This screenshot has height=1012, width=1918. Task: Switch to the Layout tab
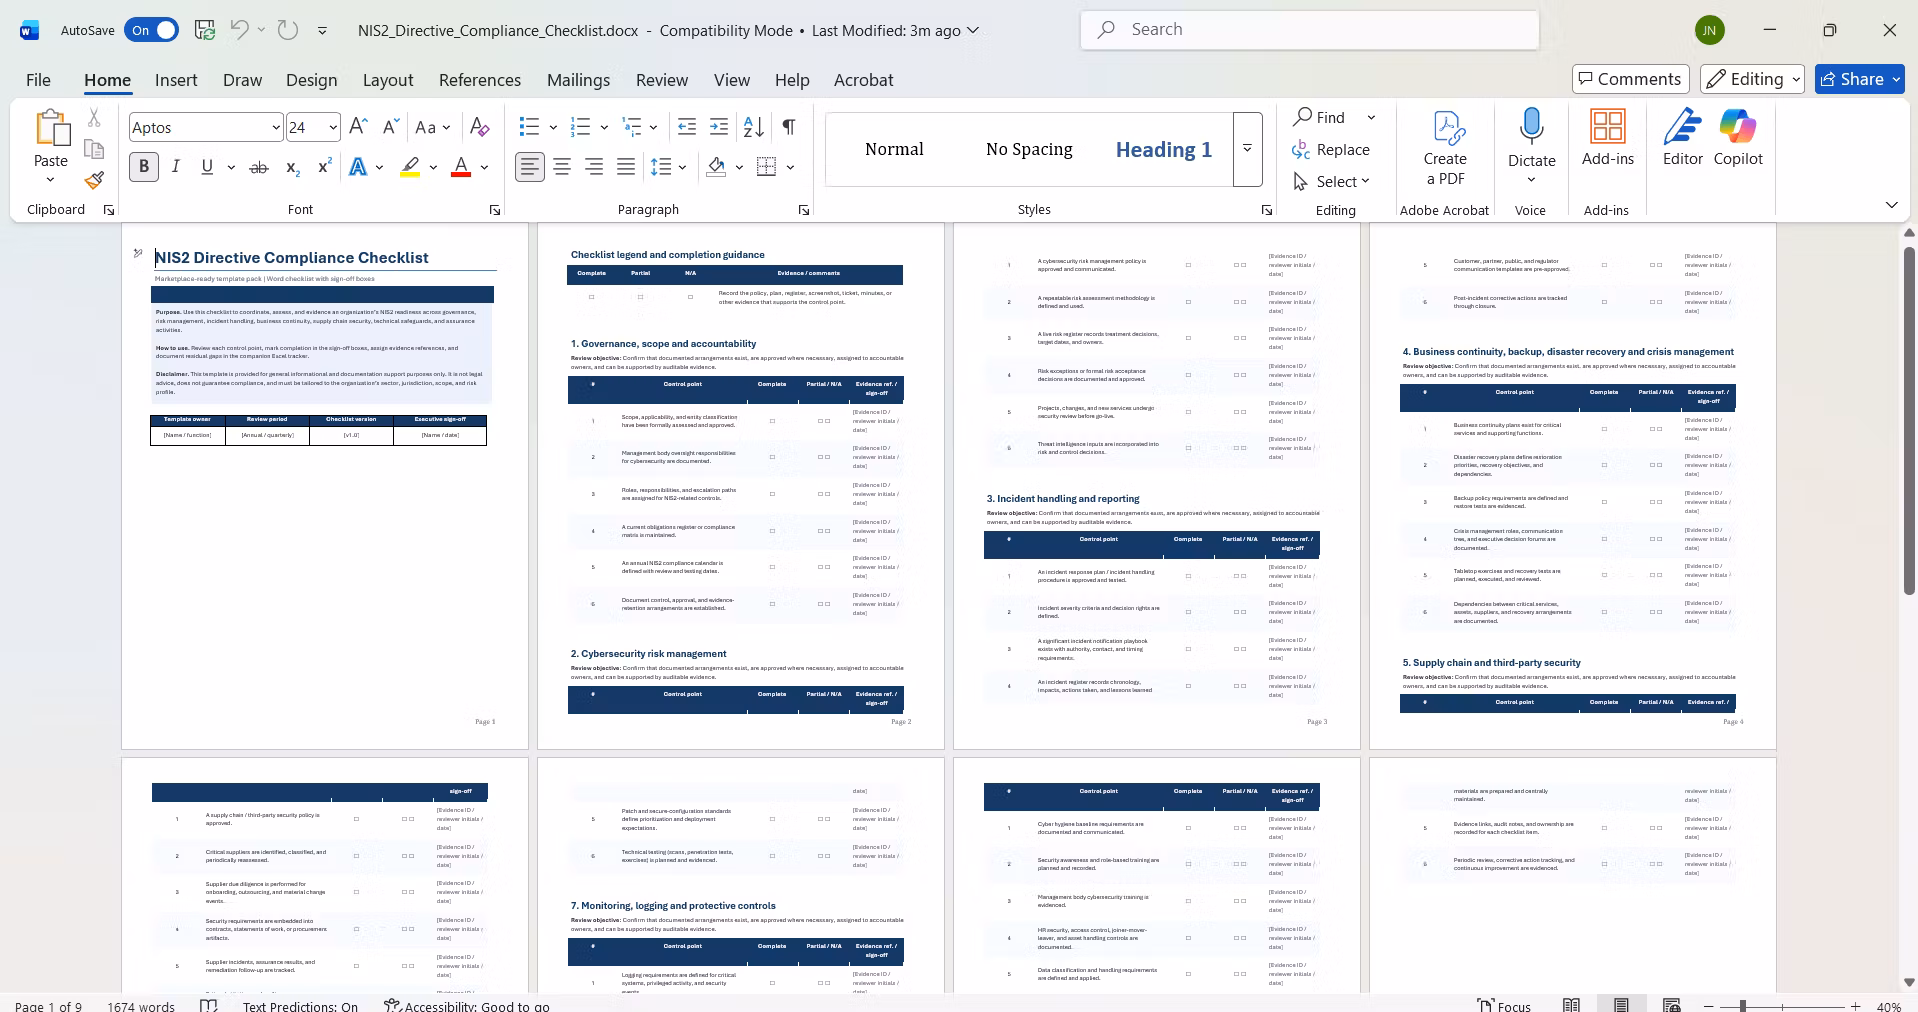pyautogui.click(x=388, y=80)
